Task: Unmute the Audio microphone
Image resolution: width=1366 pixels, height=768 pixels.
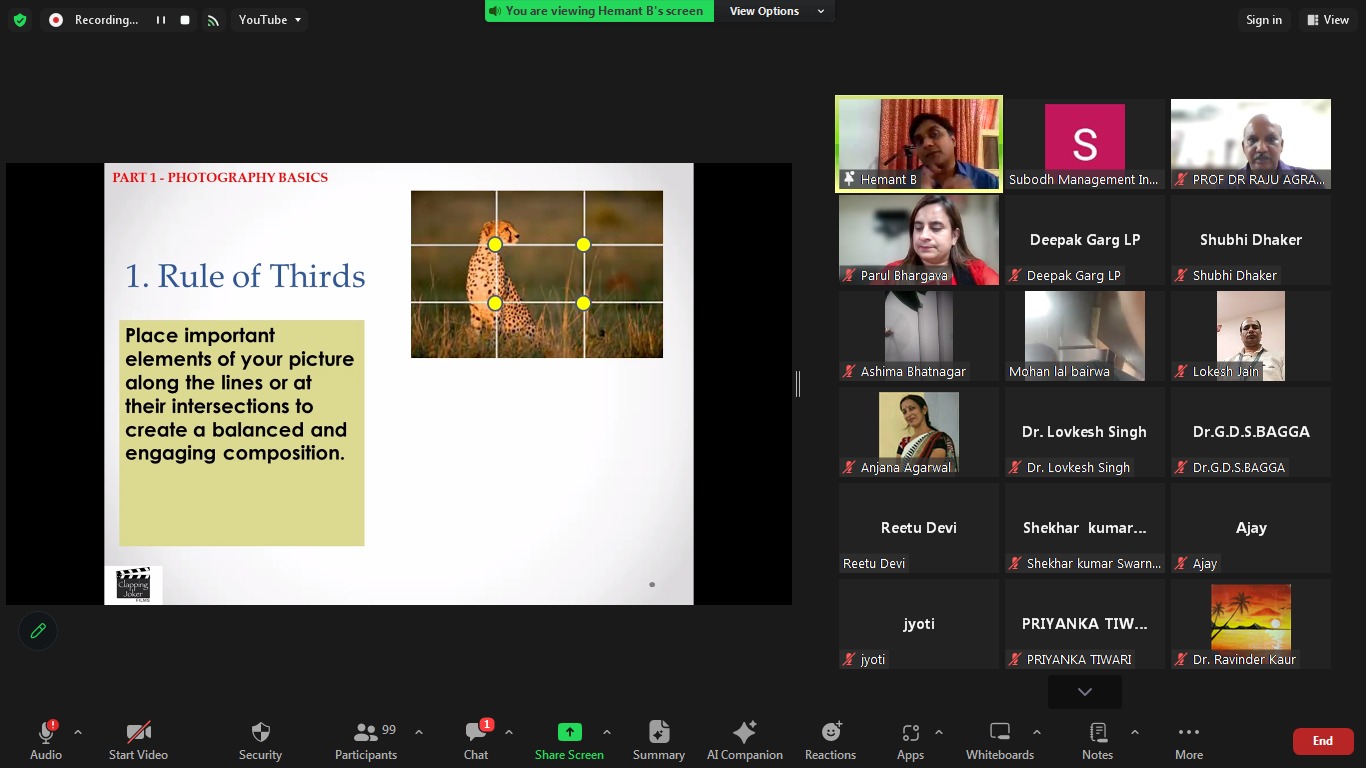Action: click(46, 740)
